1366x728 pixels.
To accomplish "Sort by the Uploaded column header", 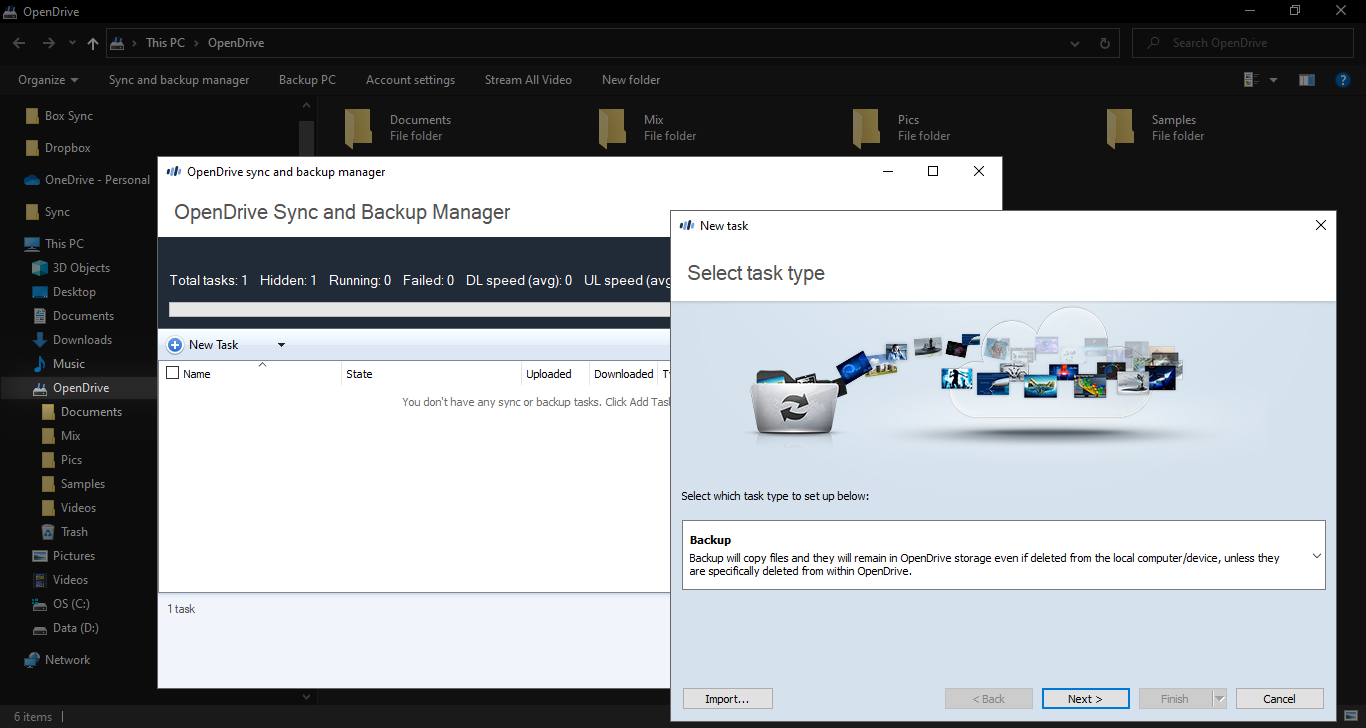I will 556,374.
